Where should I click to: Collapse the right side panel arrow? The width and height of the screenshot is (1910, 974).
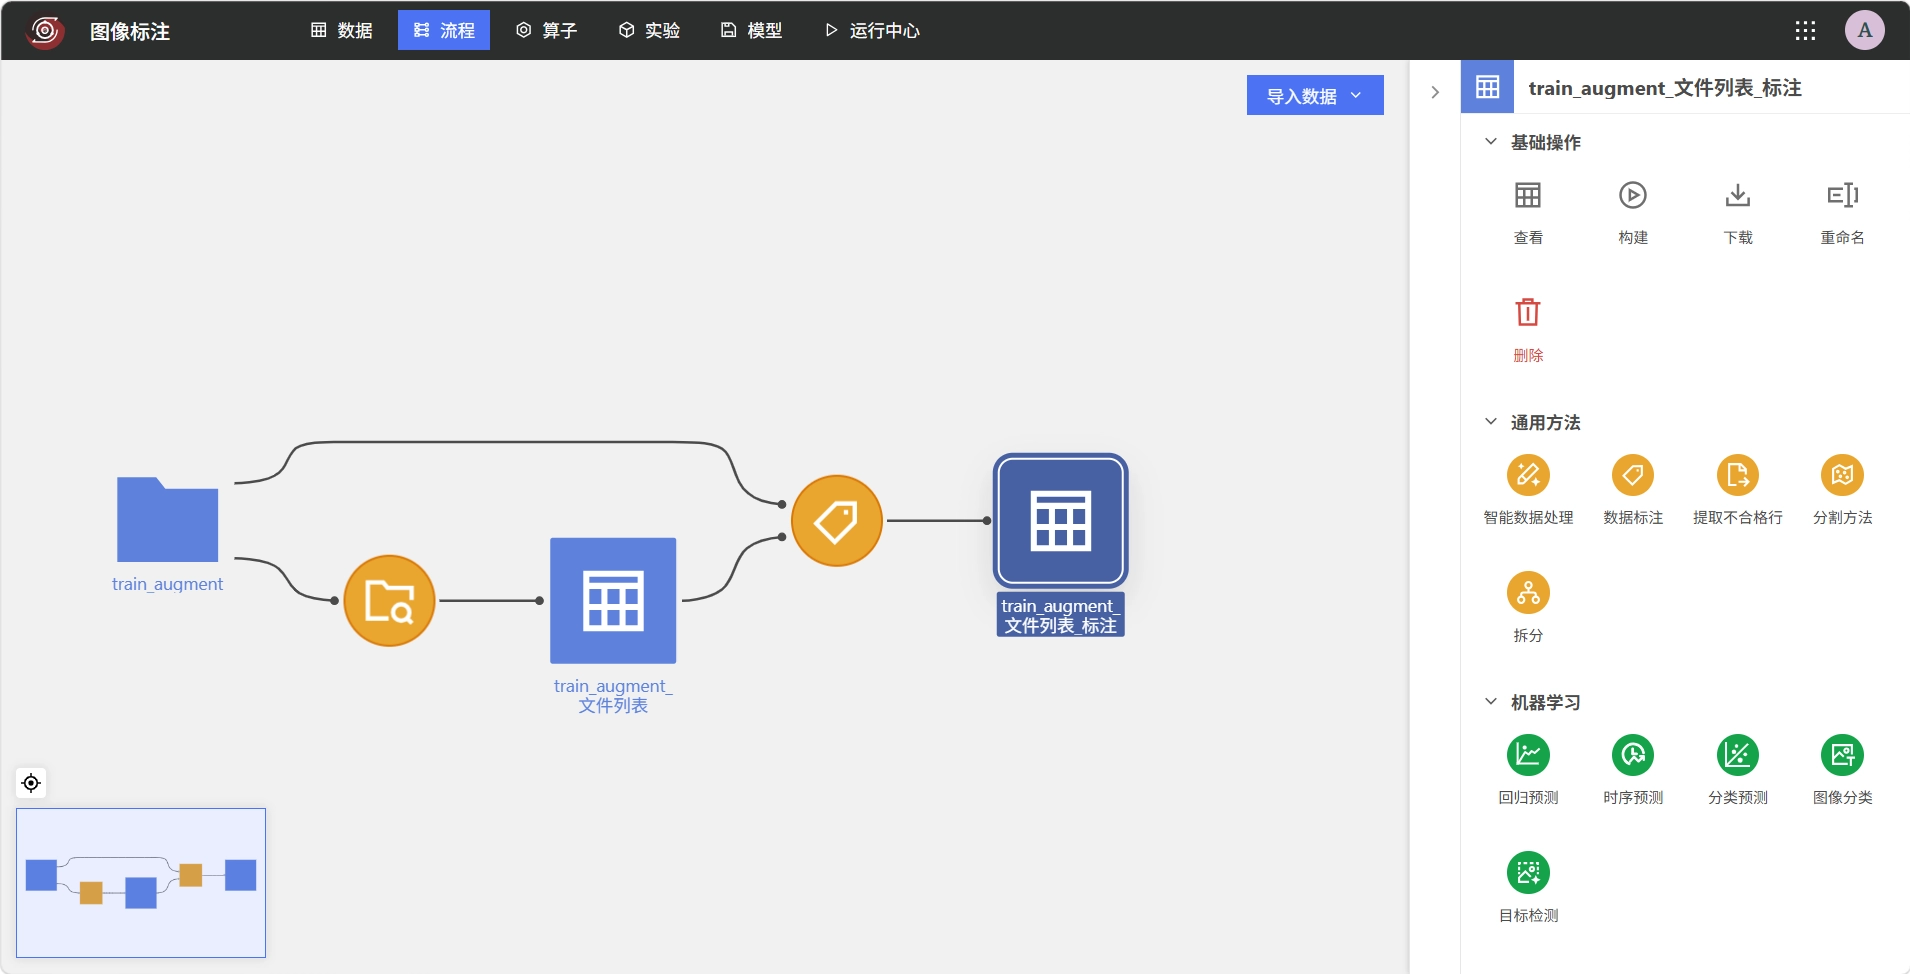pos(1435,92)
